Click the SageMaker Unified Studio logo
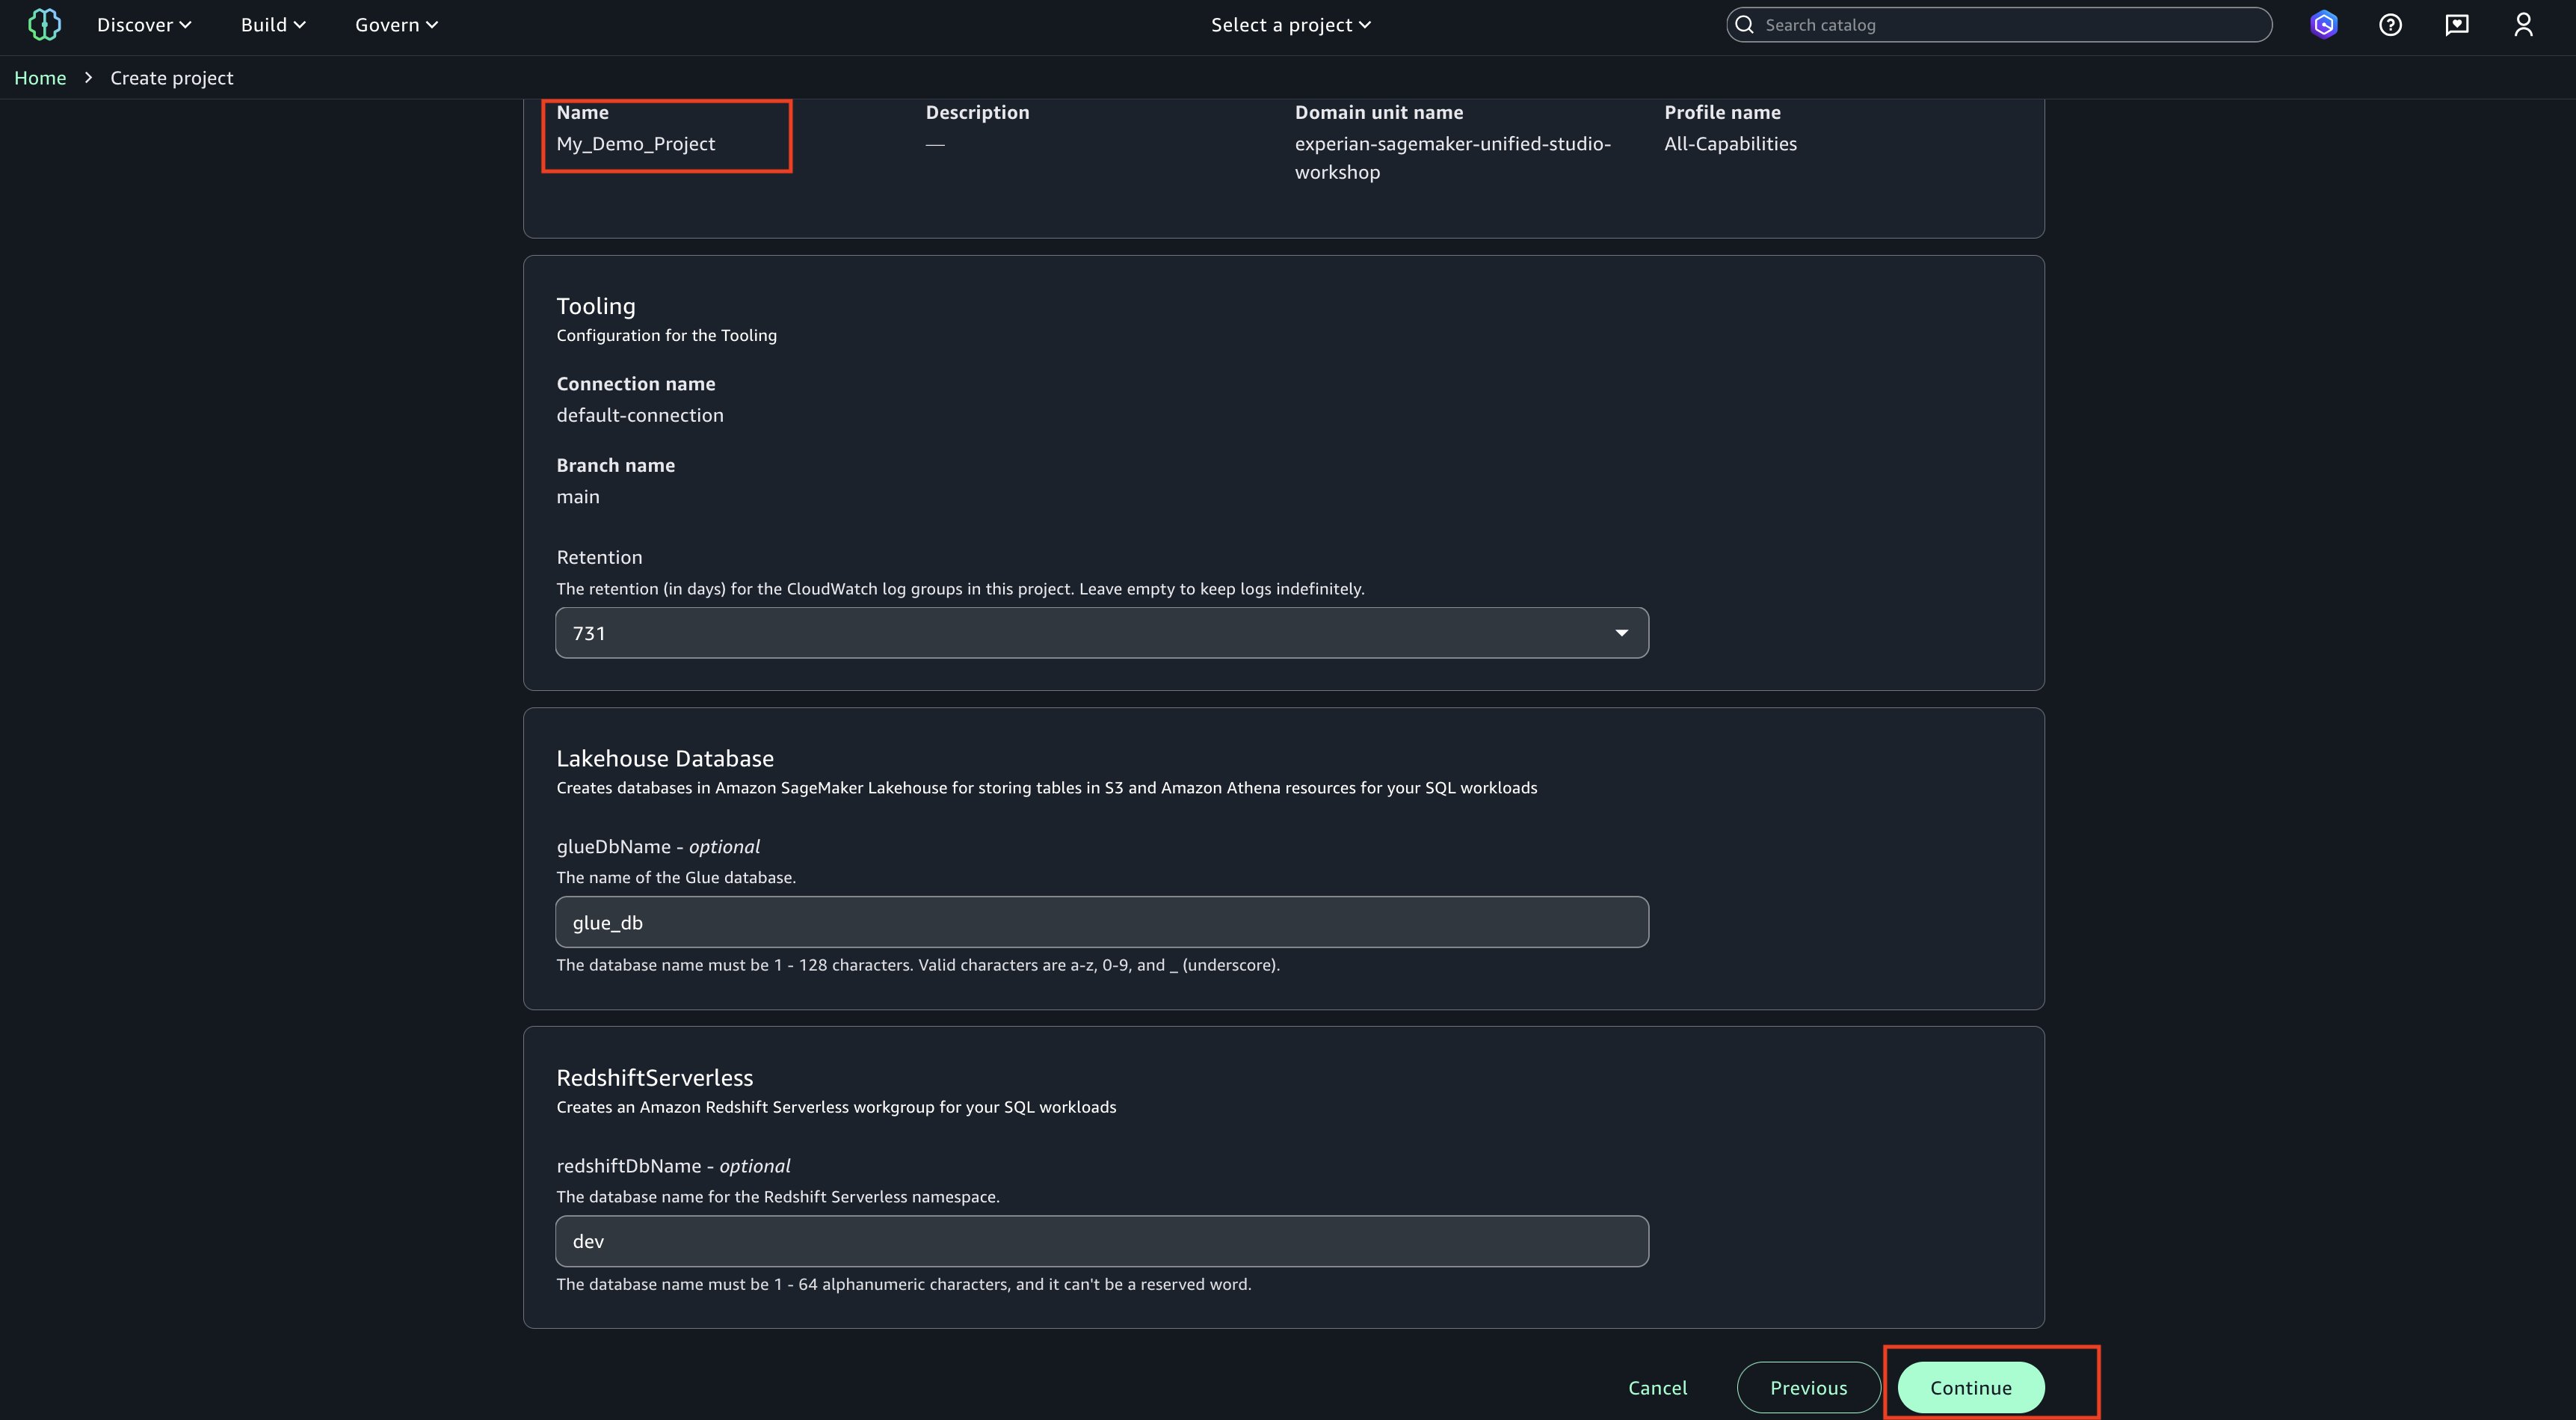Screen dimensions: 2576x1420 [x=44, y=25]
